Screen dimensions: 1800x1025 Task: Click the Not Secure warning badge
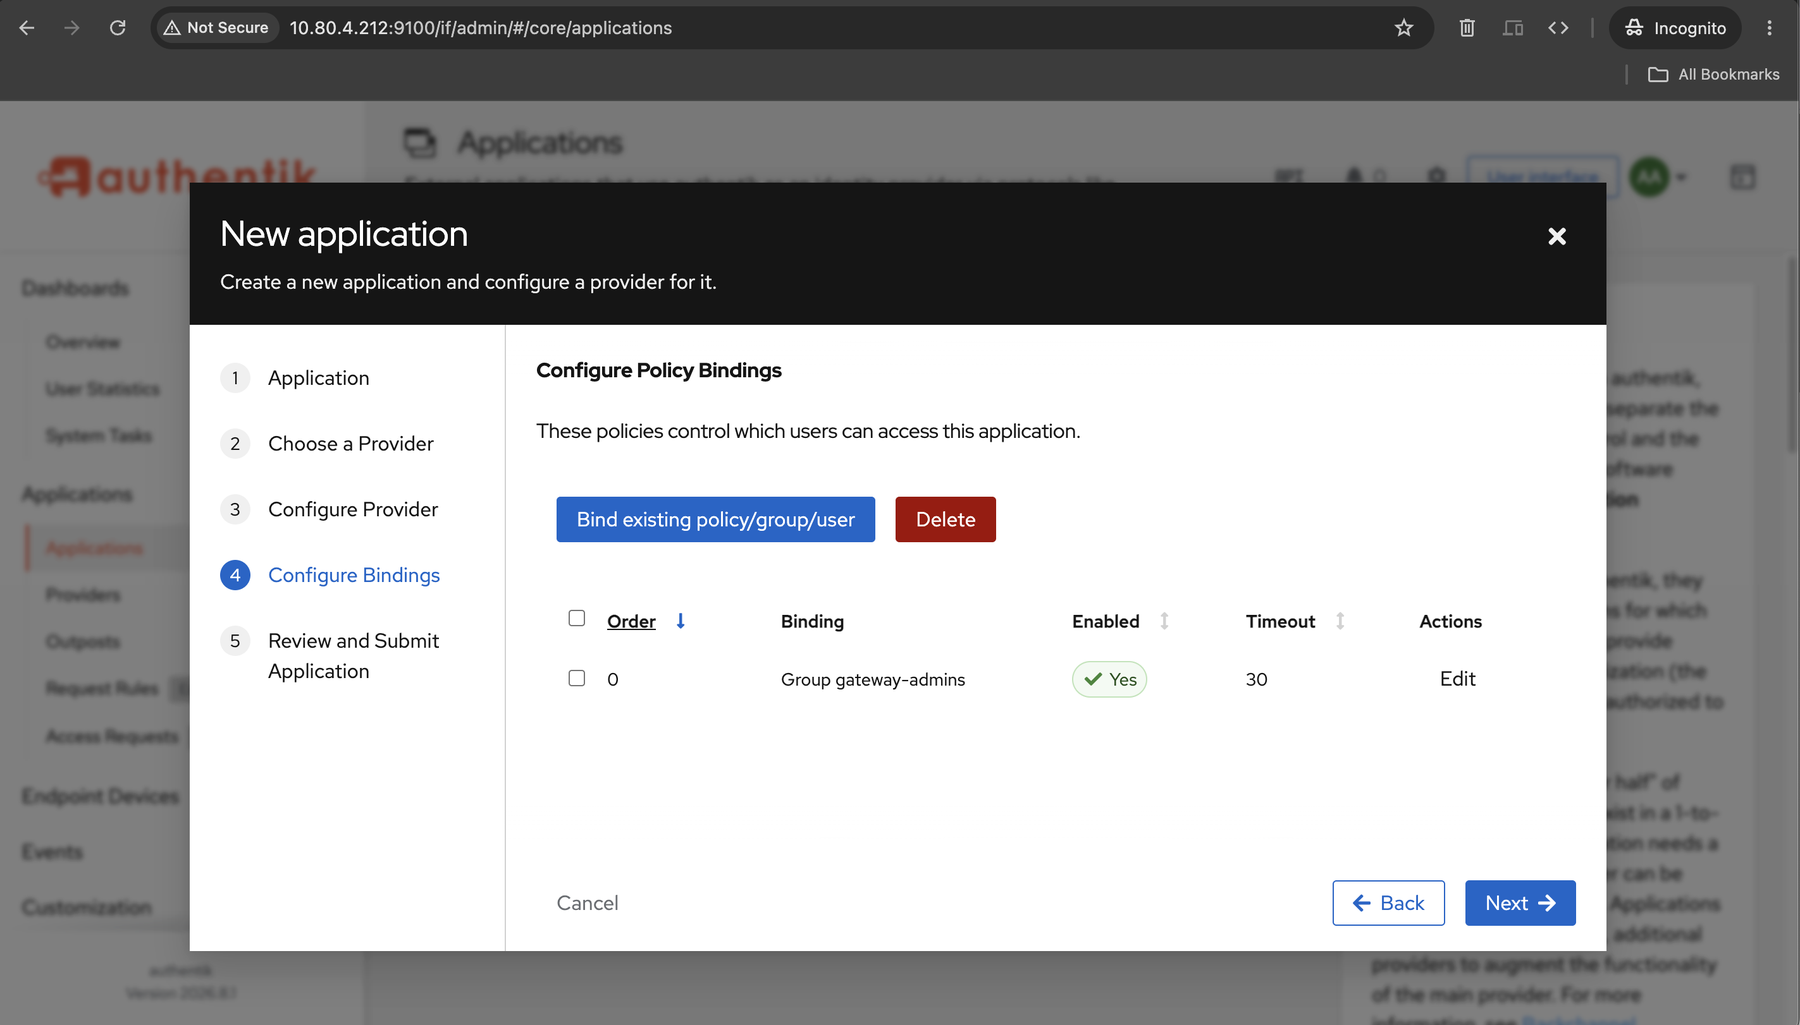[x=216, y=28]
